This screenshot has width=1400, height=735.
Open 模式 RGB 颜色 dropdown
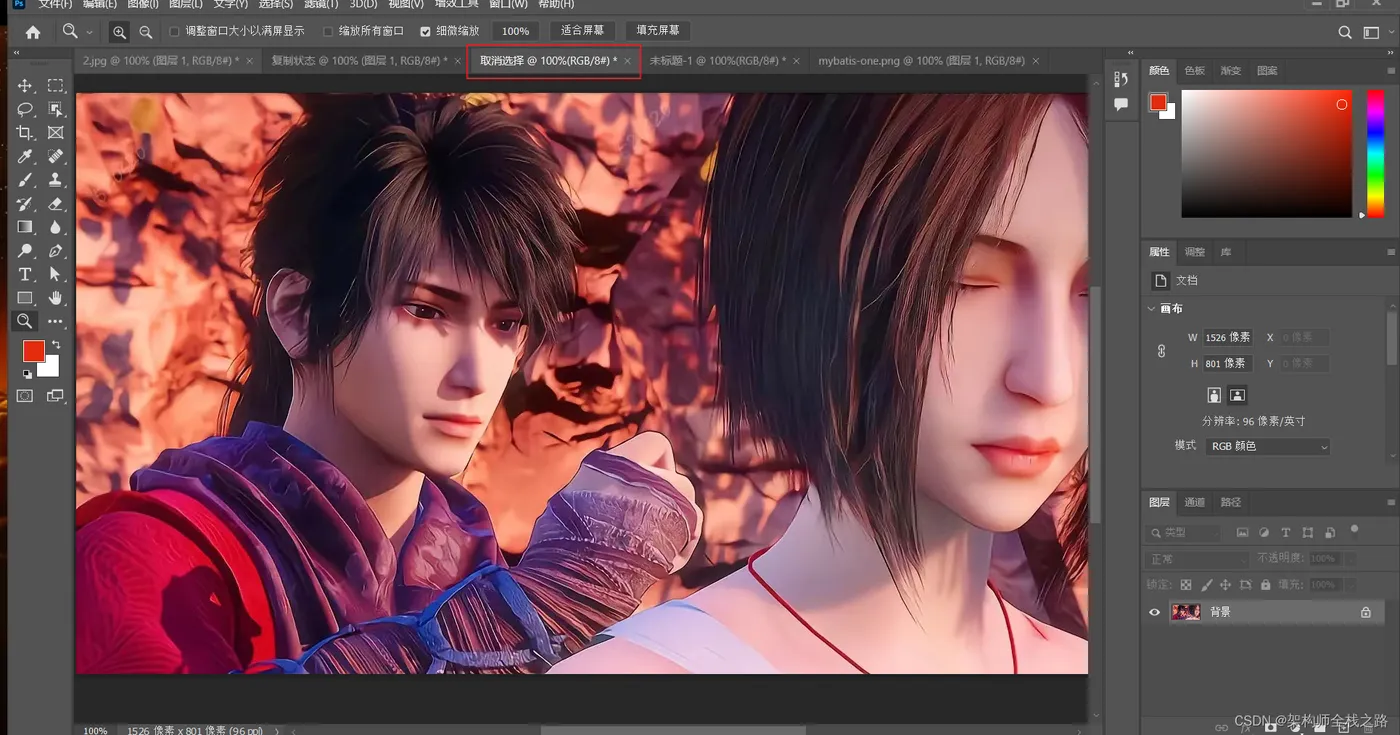pyautogui.click(x=1267, y=446)
